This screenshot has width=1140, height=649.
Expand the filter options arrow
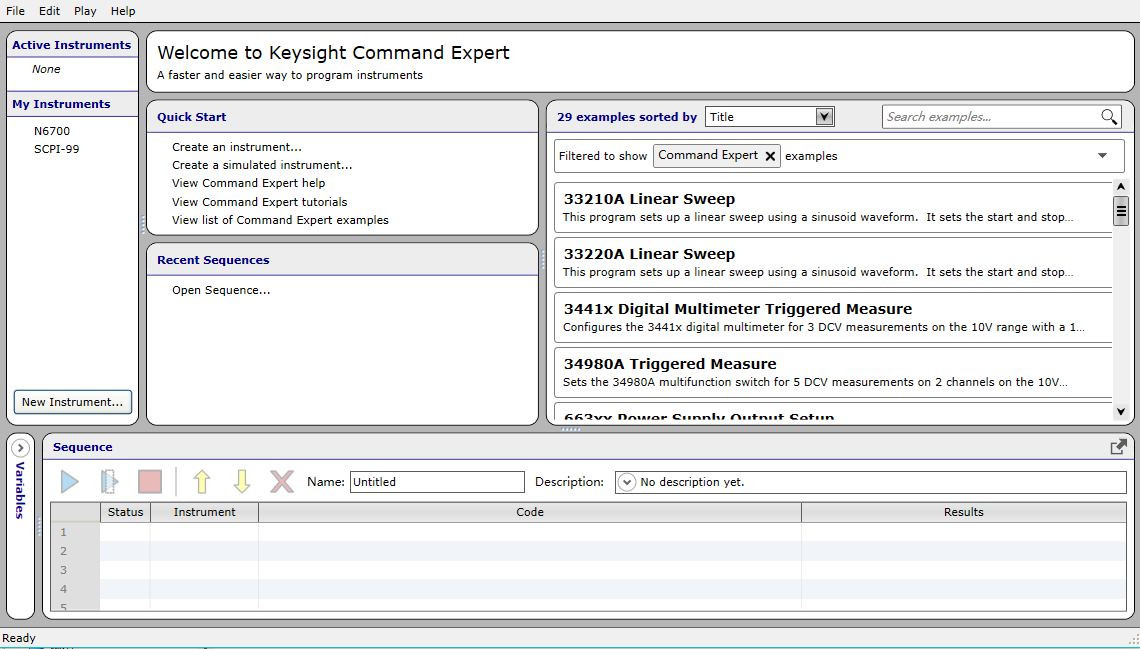pyautogui.click(x=1102, y=156)
